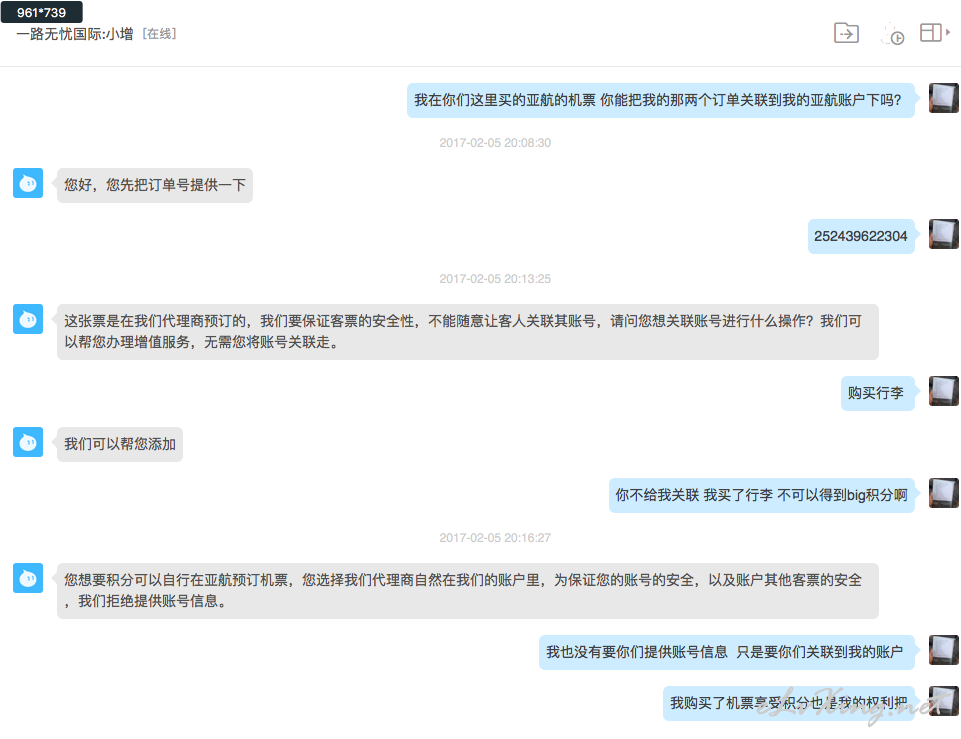The height and width of the screenshot is (739, 961).
Task: Select the 您好，您先把订单号提供一下 bubble
Action: point(155,185)
